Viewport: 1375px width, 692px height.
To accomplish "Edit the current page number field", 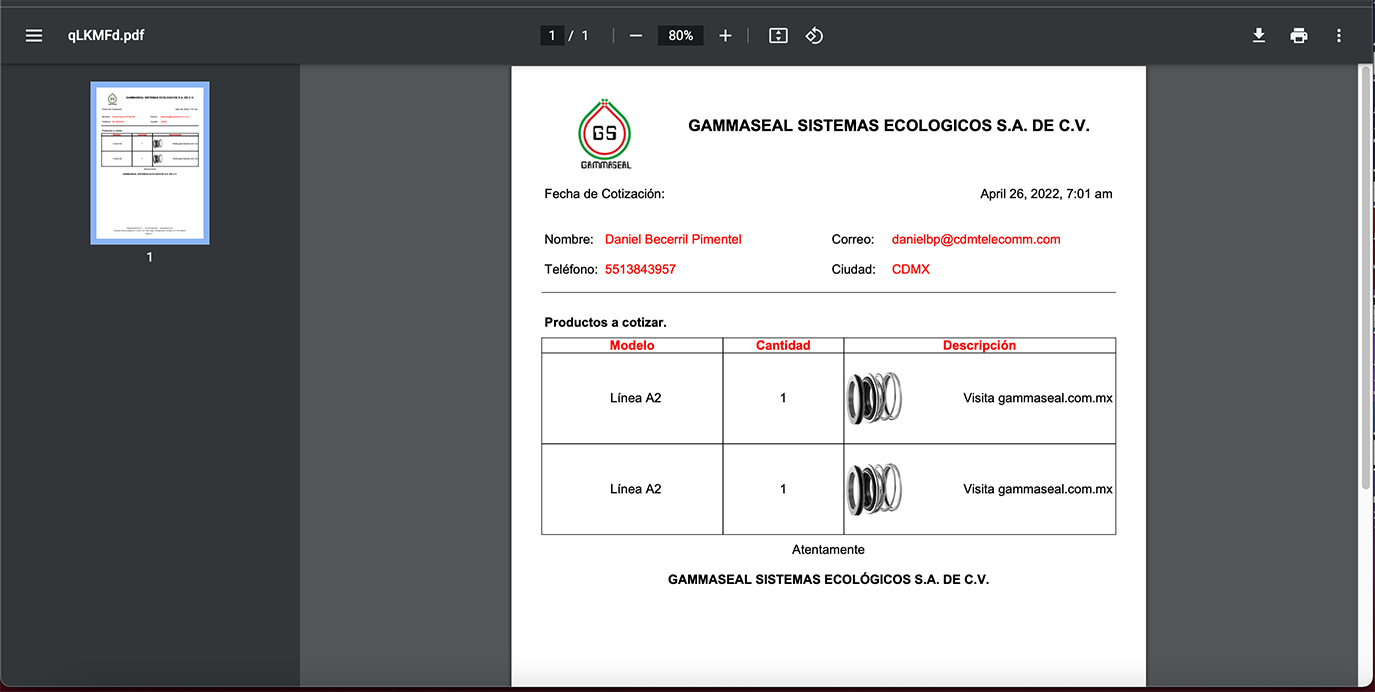I will click(552, 36).
